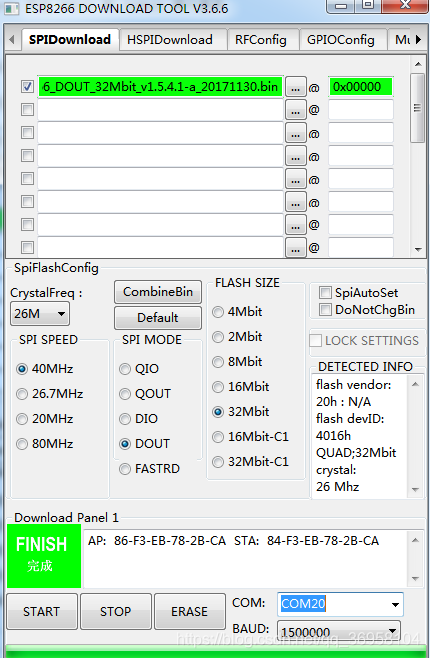Browse file for the fourth bin row
This screenshot has height=658, width=430.
[x=295, y=157]
